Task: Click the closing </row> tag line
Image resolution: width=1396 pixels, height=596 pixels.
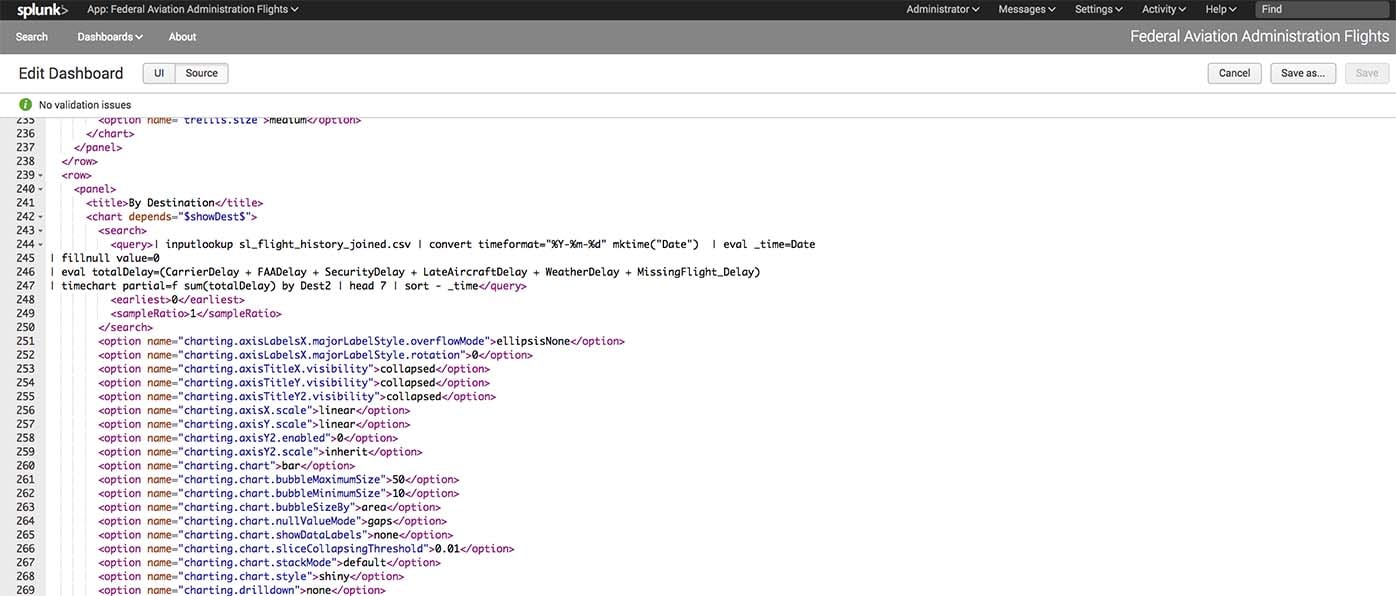Action: [x=80, y=162]
